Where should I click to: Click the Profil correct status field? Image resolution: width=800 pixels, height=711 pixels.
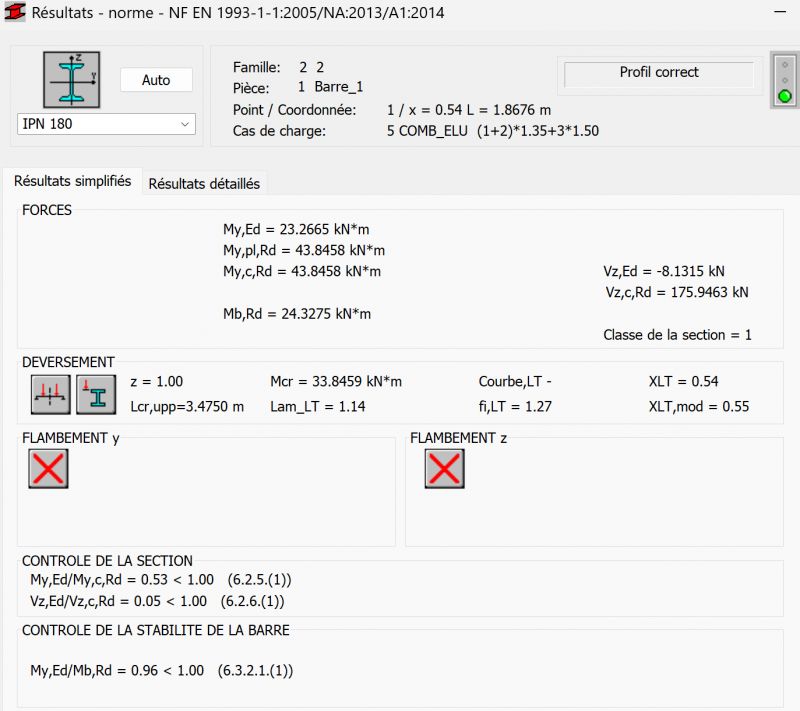(x=659, y=72)
